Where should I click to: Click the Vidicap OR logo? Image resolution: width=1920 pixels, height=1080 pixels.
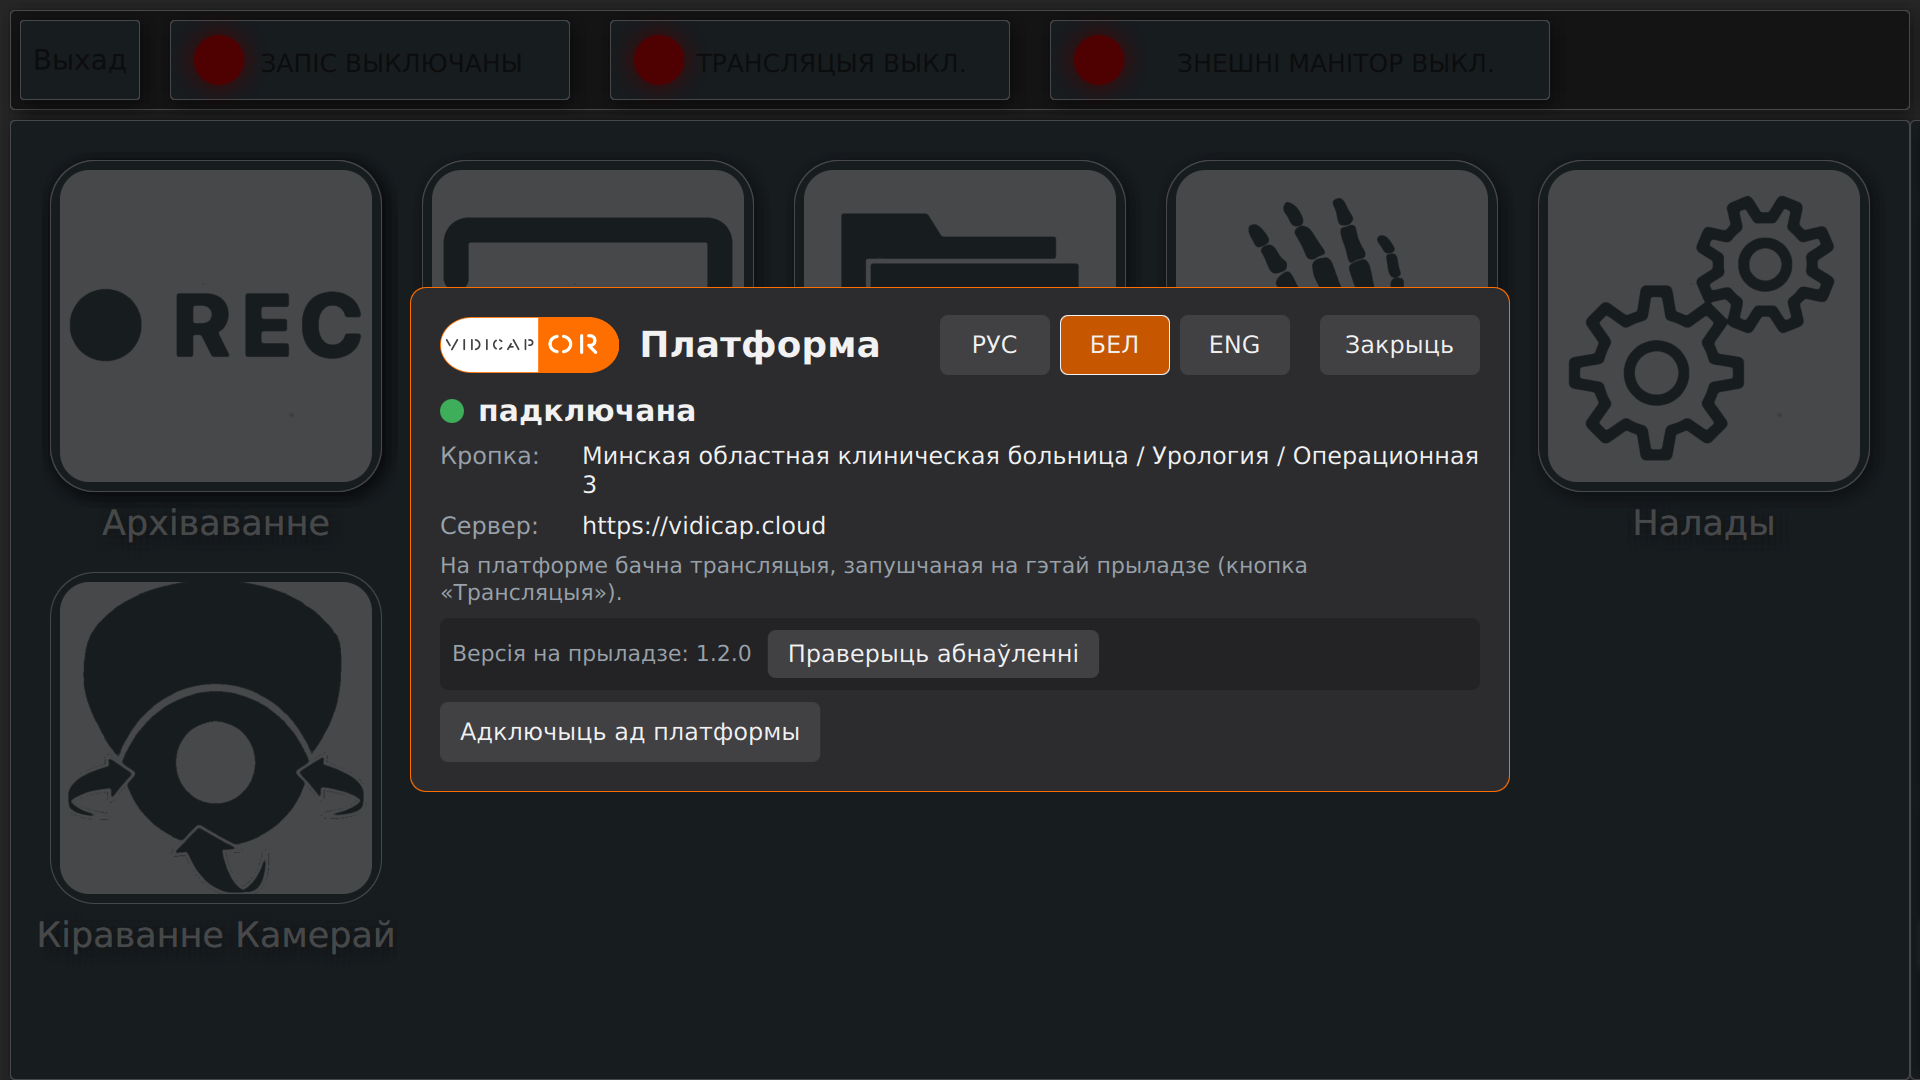pyautogui.click(x=529, y=345)
